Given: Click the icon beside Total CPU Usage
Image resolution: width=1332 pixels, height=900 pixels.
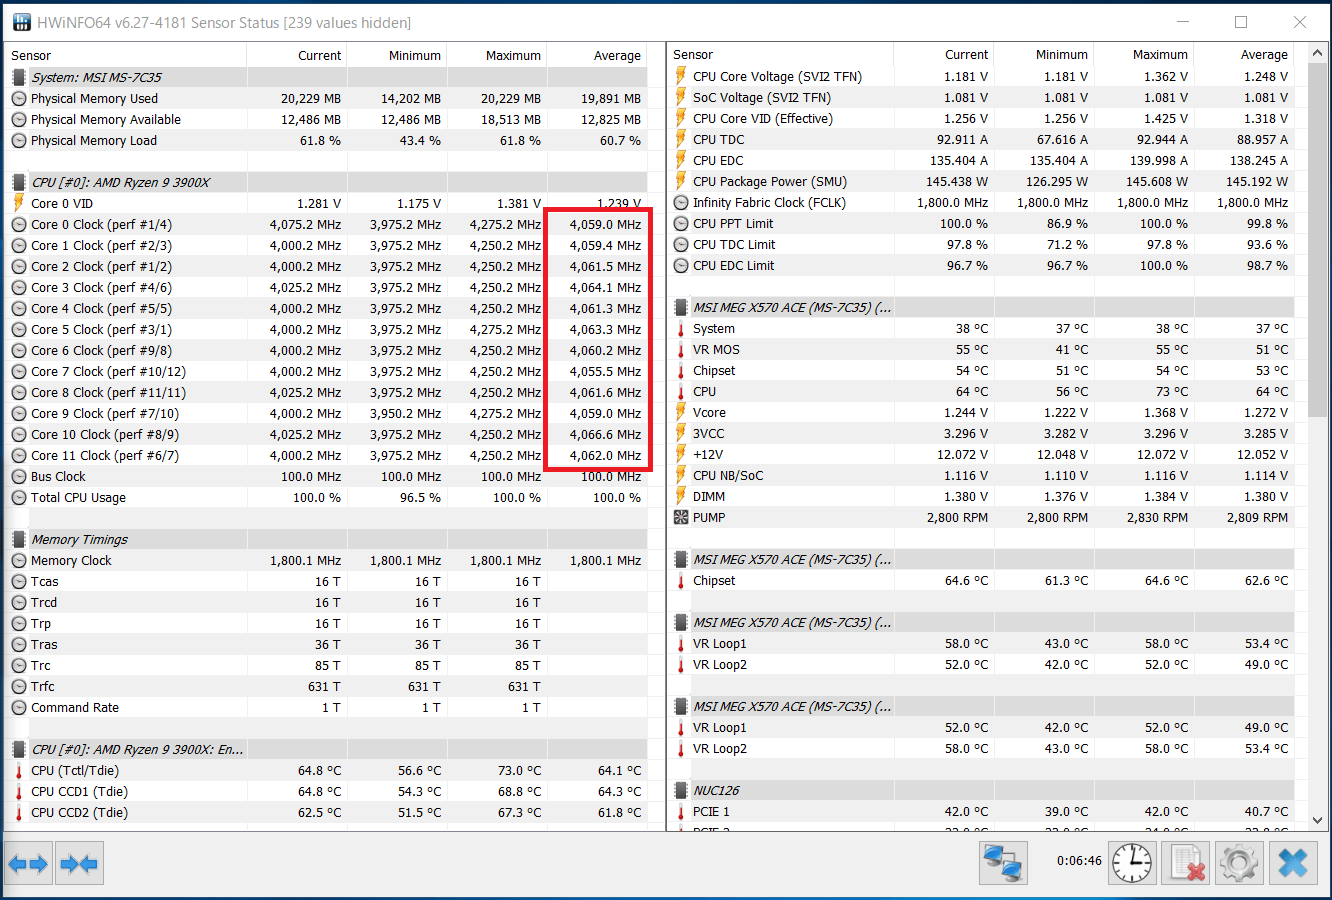Looking at the screenshot, I should click(19, 497).
